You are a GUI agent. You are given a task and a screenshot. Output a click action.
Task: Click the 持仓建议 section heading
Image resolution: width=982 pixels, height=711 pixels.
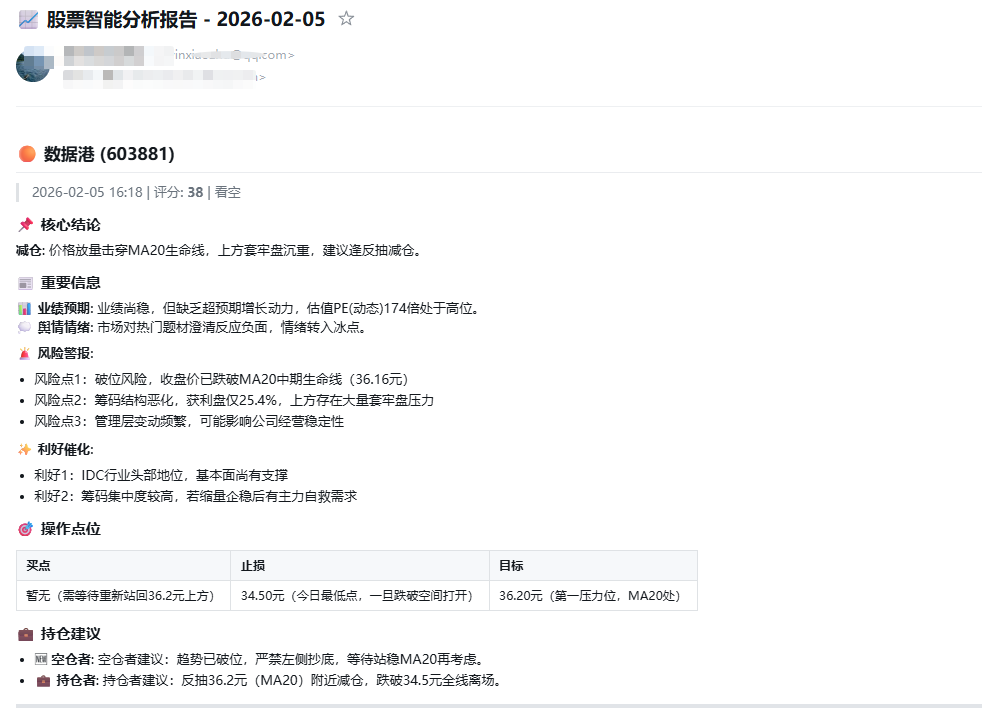pyautogui.click(x=71, y=634)
